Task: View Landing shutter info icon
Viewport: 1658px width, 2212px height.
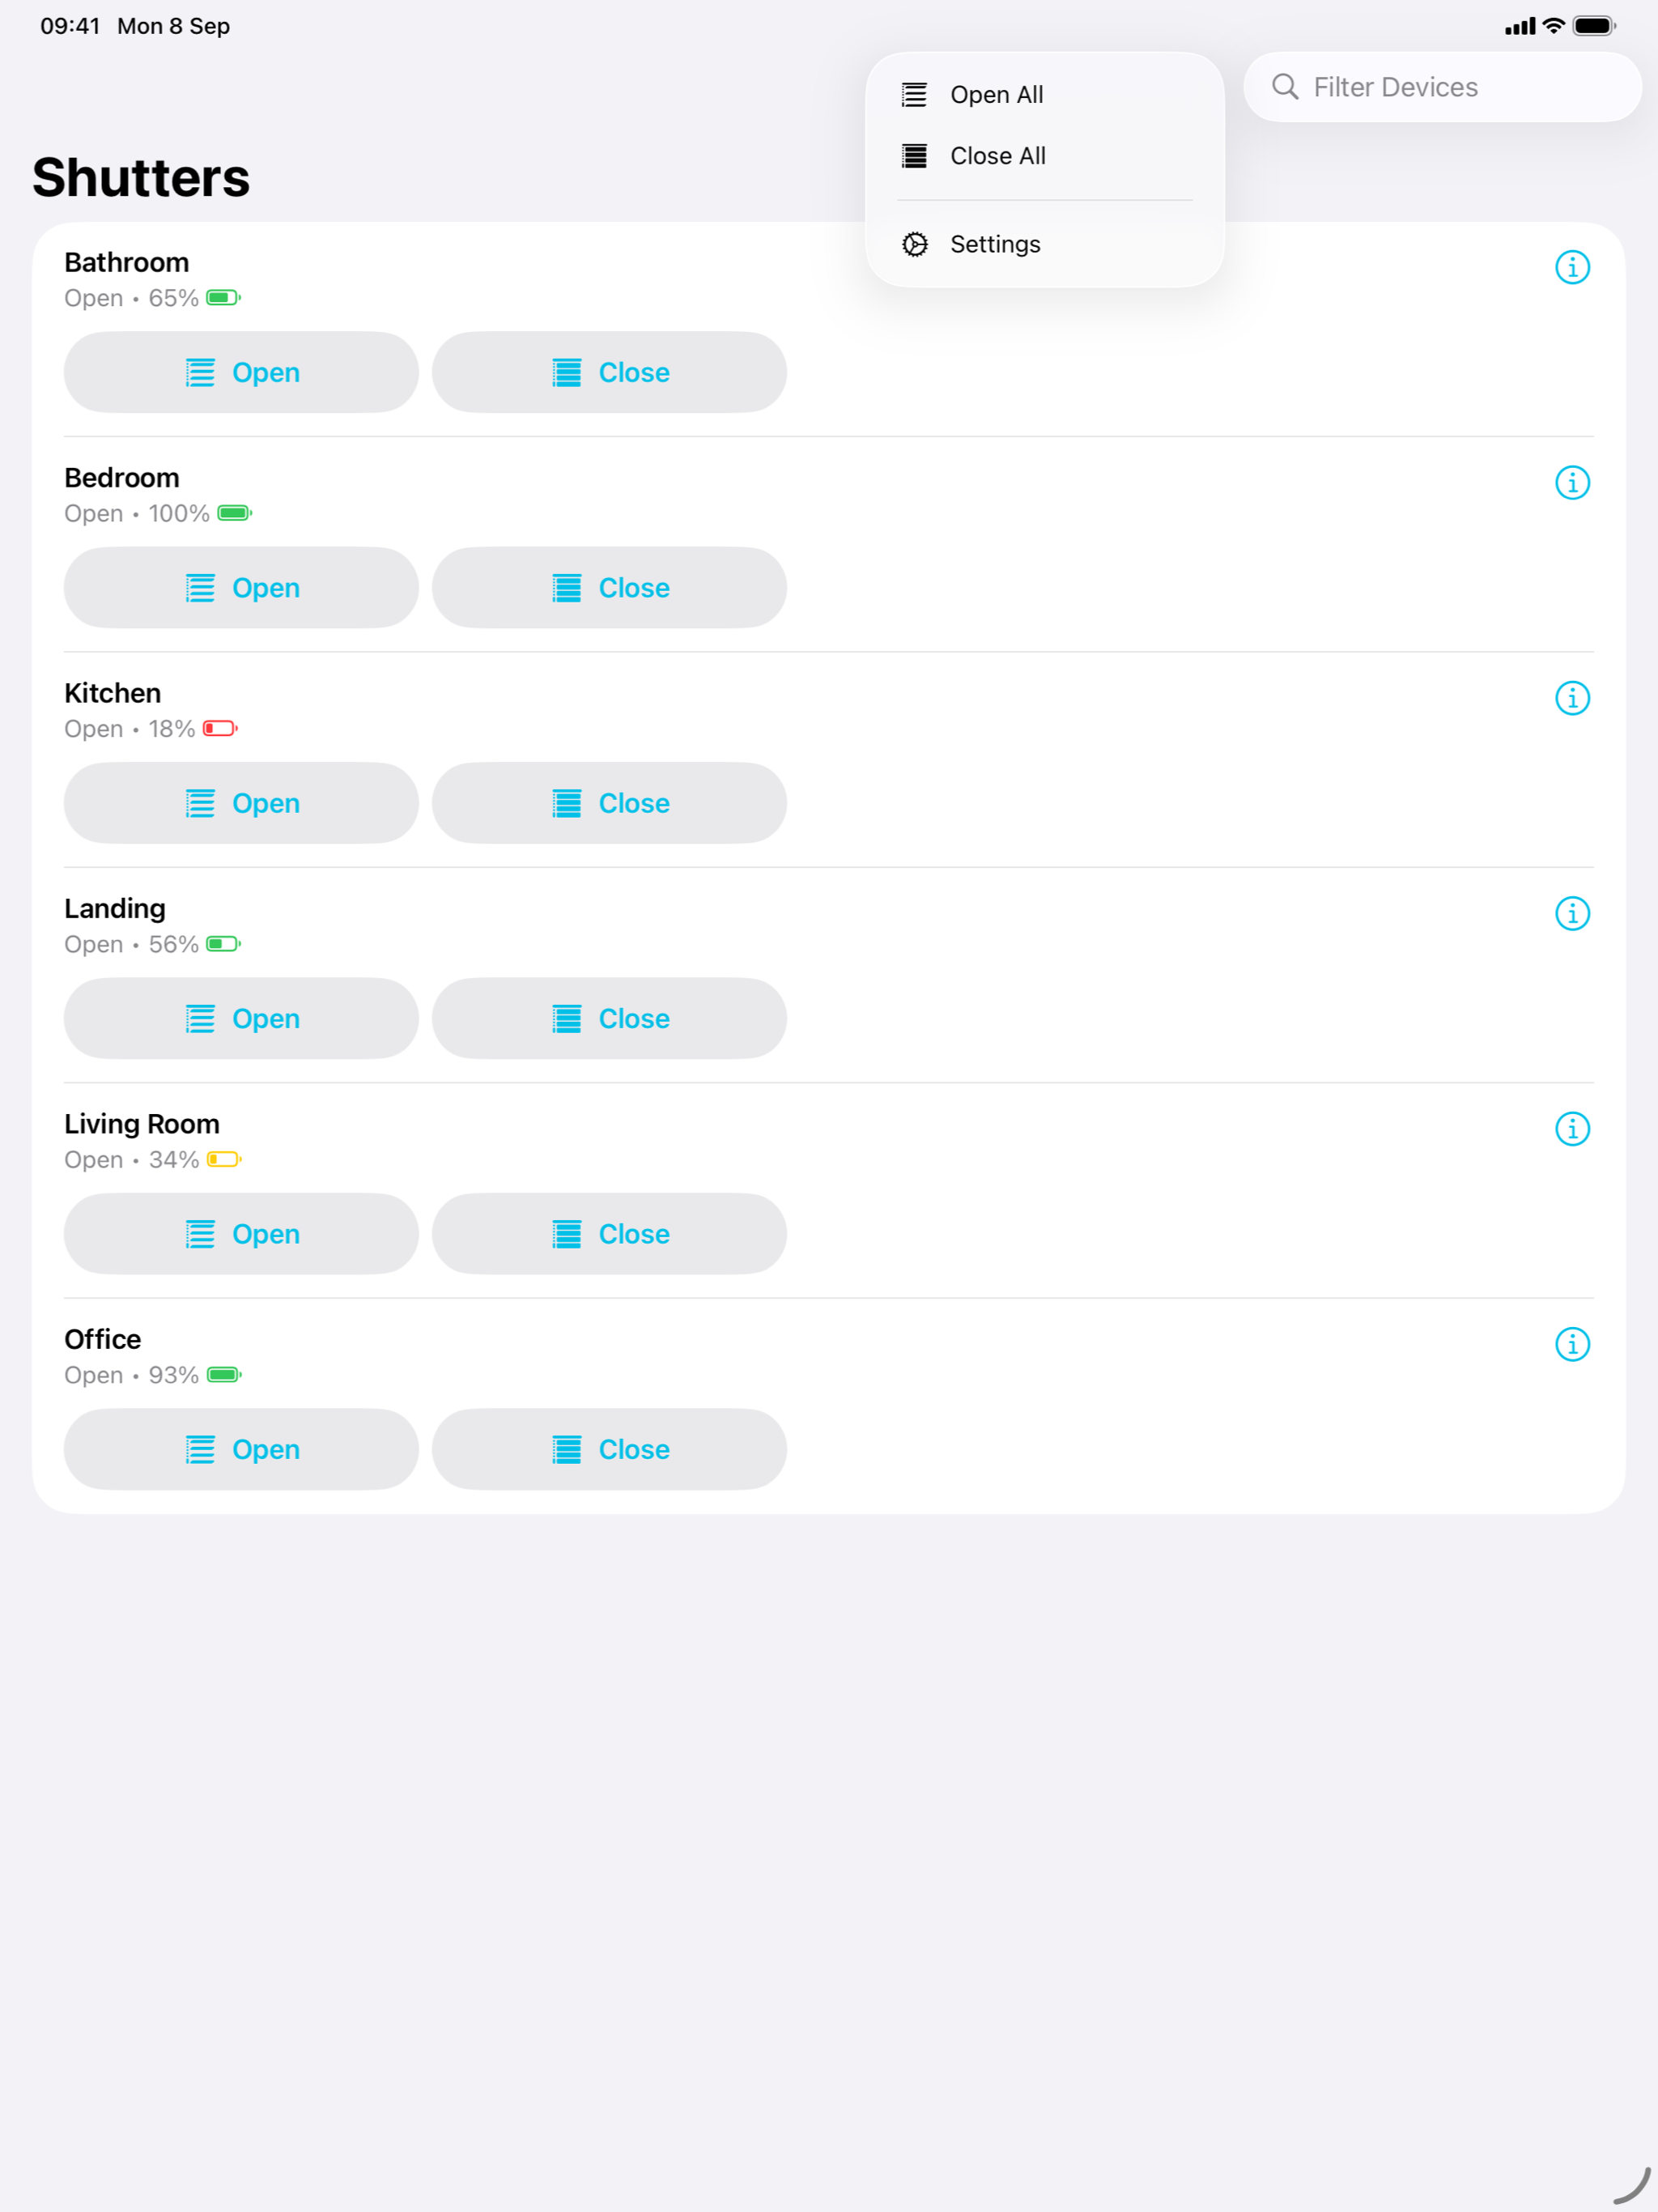Action: tap(1572, 913)
